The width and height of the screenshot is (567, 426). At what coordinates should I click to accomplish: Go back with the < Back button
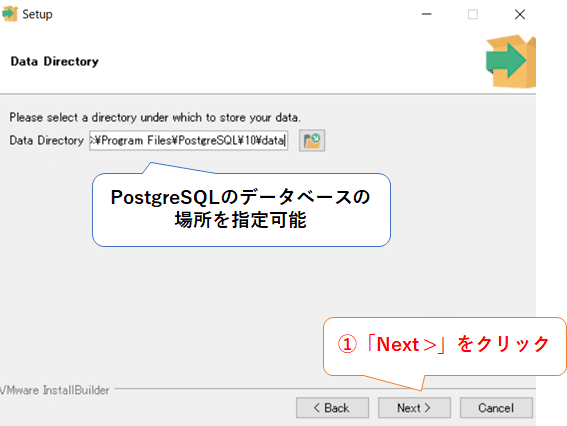332,408
